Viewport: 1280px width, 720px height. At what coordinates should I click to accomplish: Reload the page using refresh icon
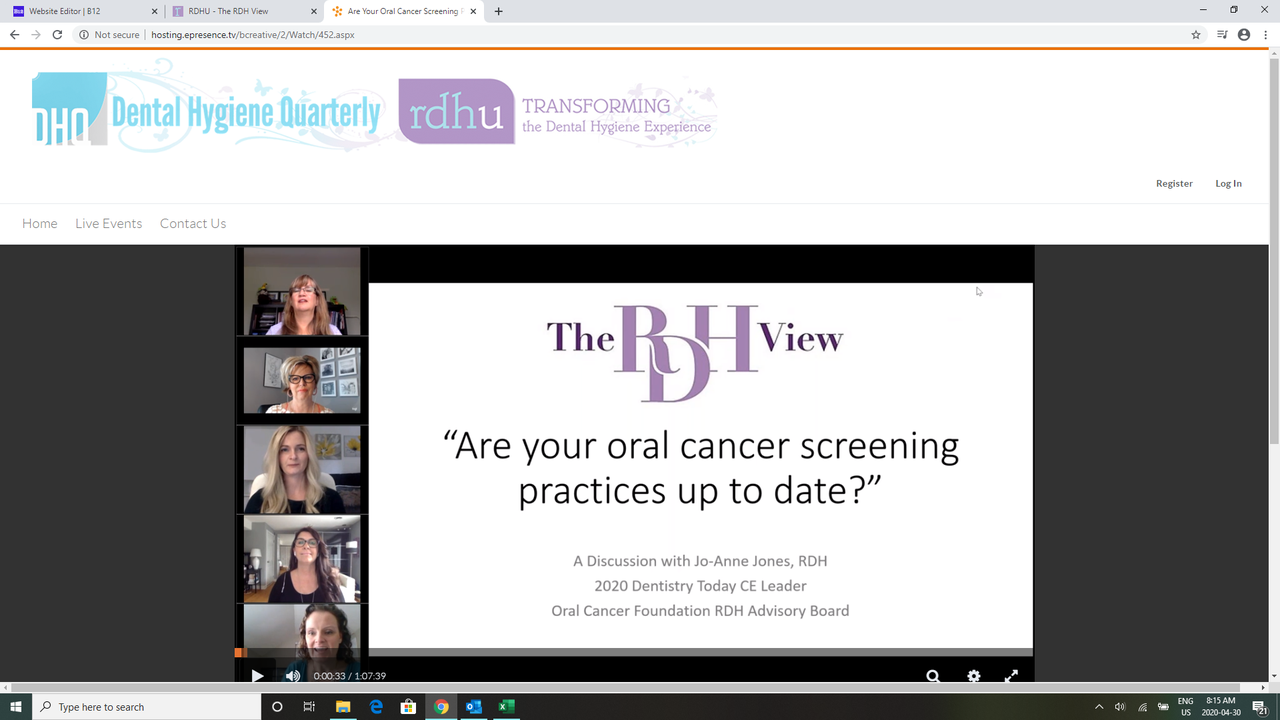(x=57, y=34)
